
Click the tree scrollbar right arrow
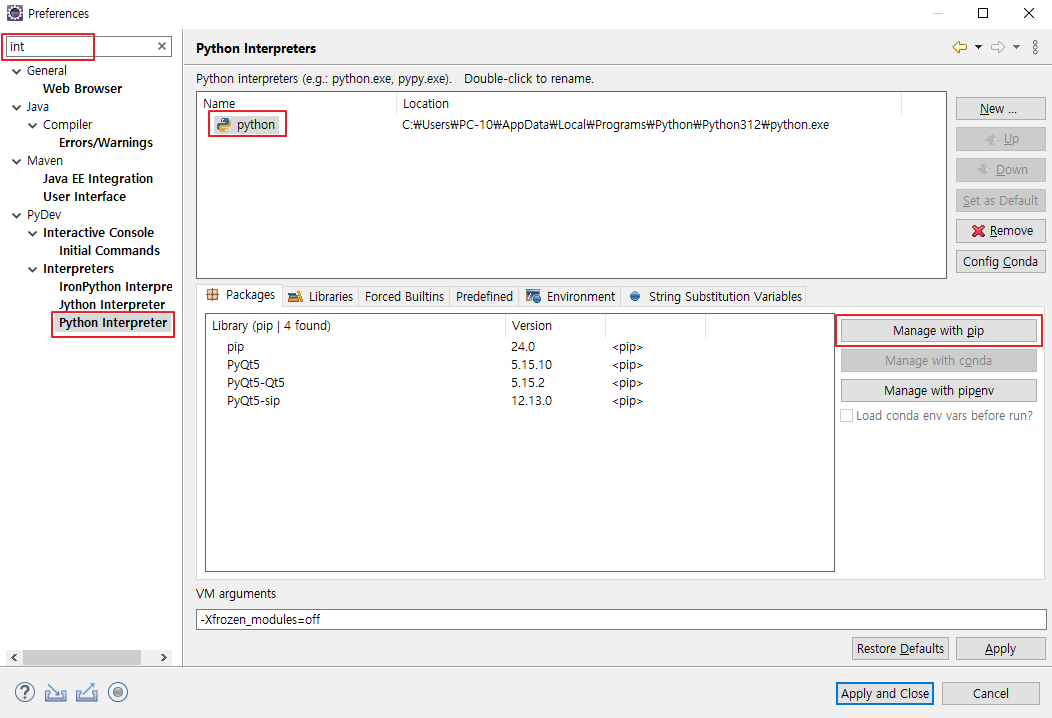click(164, 658)
